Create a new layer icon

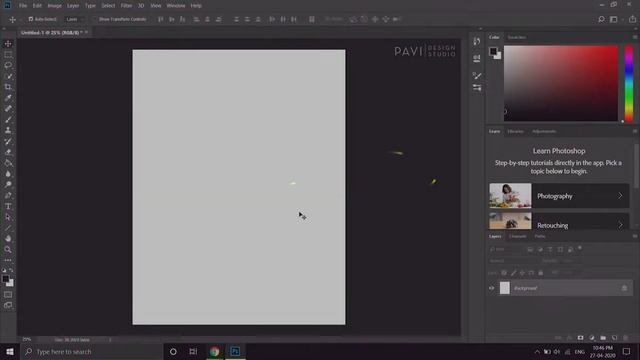614,338
